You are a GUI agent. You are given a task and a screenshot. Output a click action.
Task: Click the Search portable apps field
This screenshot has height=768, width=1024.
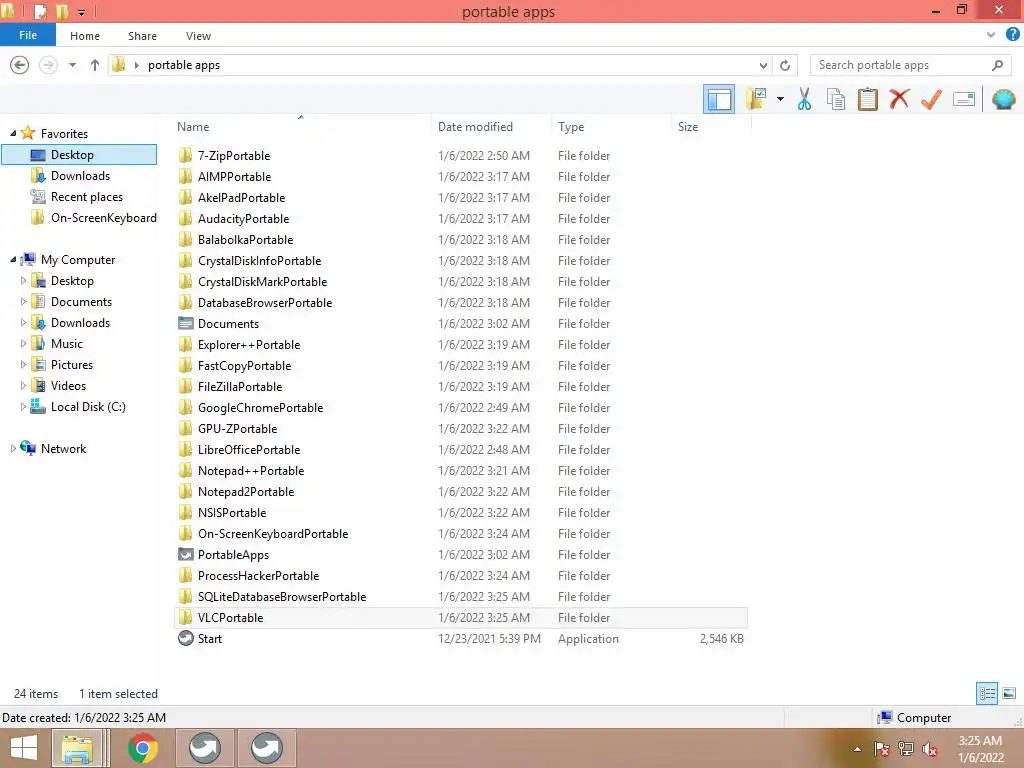tap(911, 65)
